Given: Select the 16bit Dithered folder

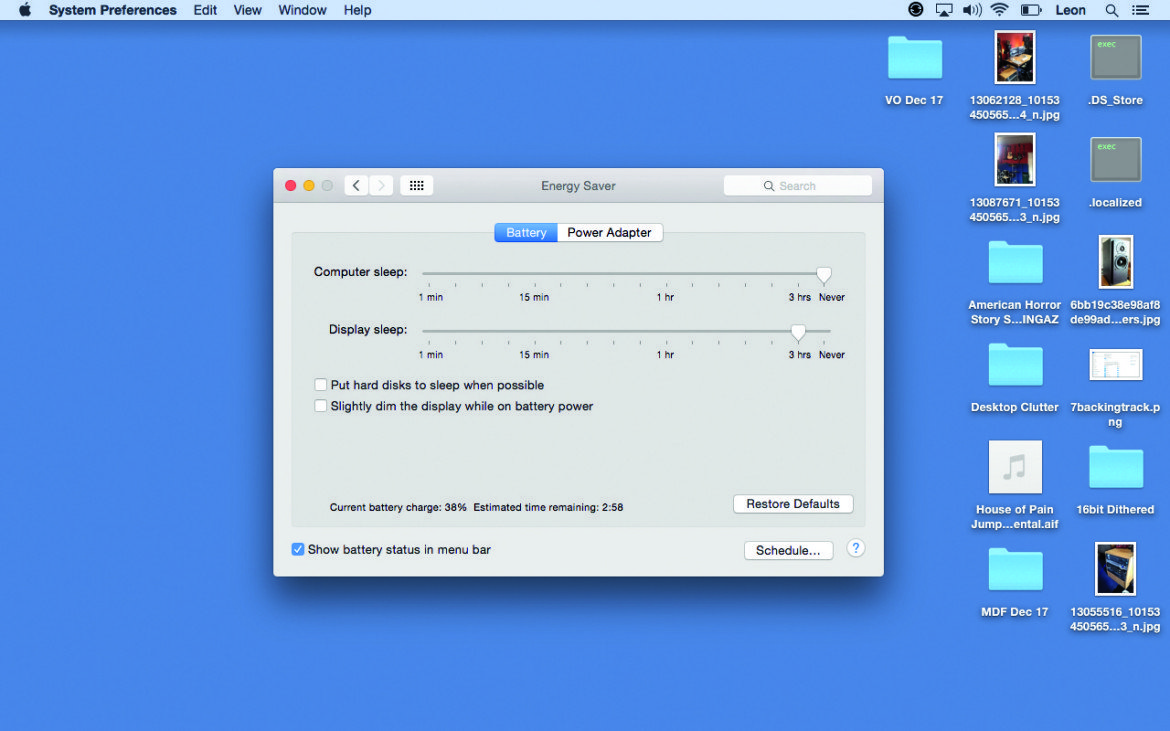Looking at the screenshot, I should pos(1116,467).
